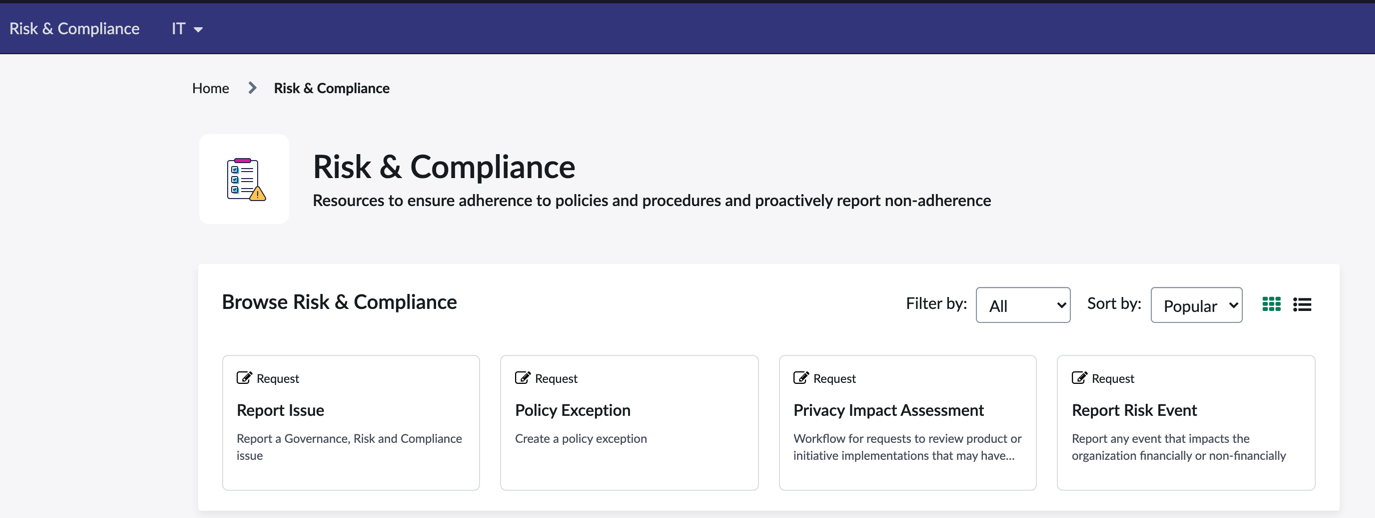Go to Home breadcrumb link
The image size is (1375, 518).
coord(211,88)
